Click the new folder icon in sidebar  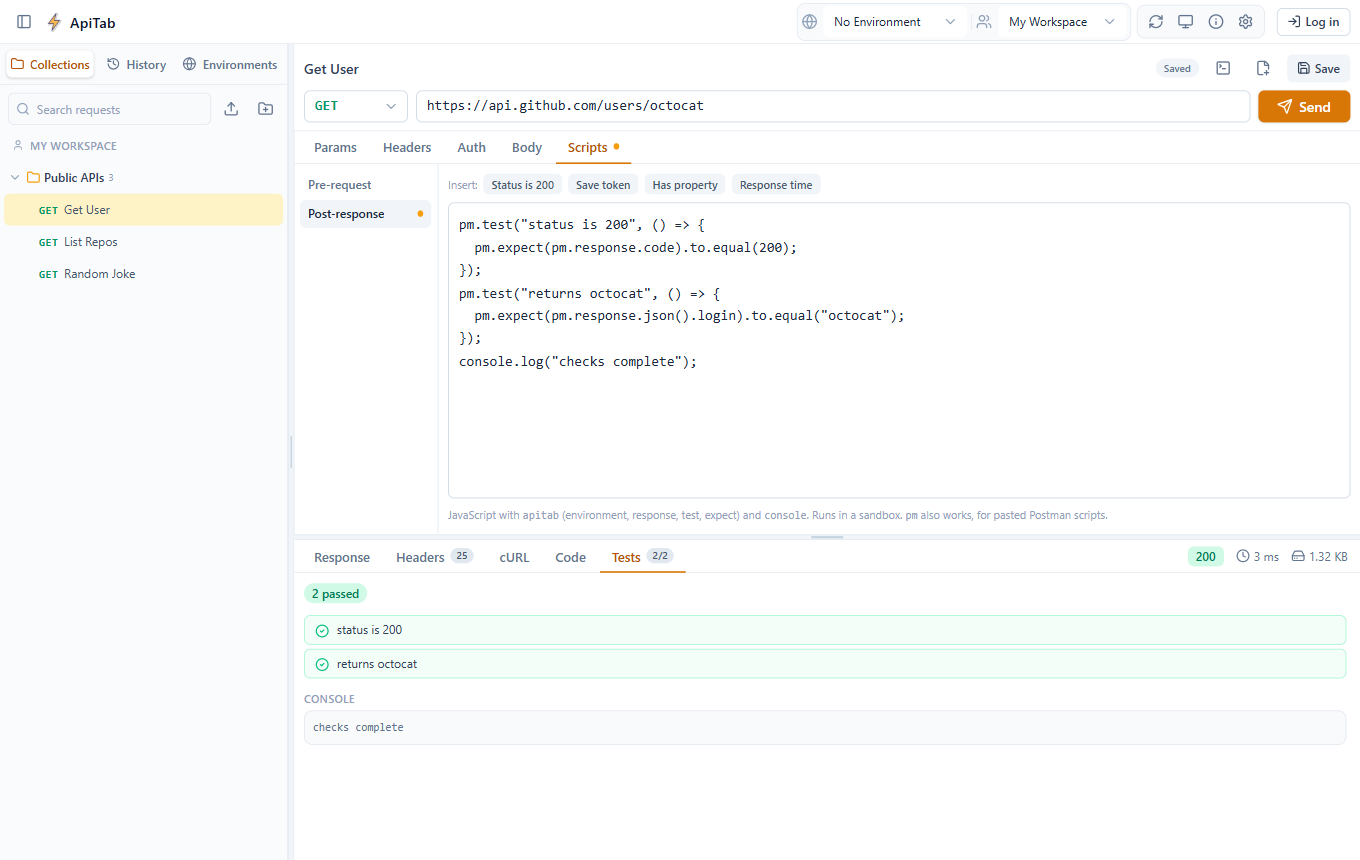pos(265,109)
